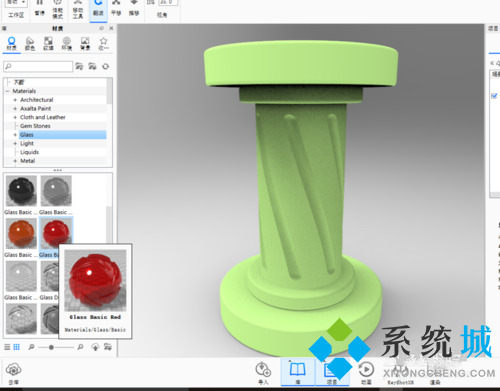Activate the dolly camera tool
500x391 pixels.
(x=134, y=8)
